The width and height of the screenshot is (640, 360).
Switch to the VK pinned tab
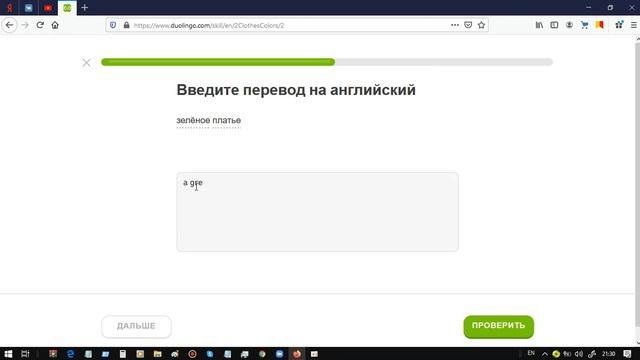click(x=29, y=8)
